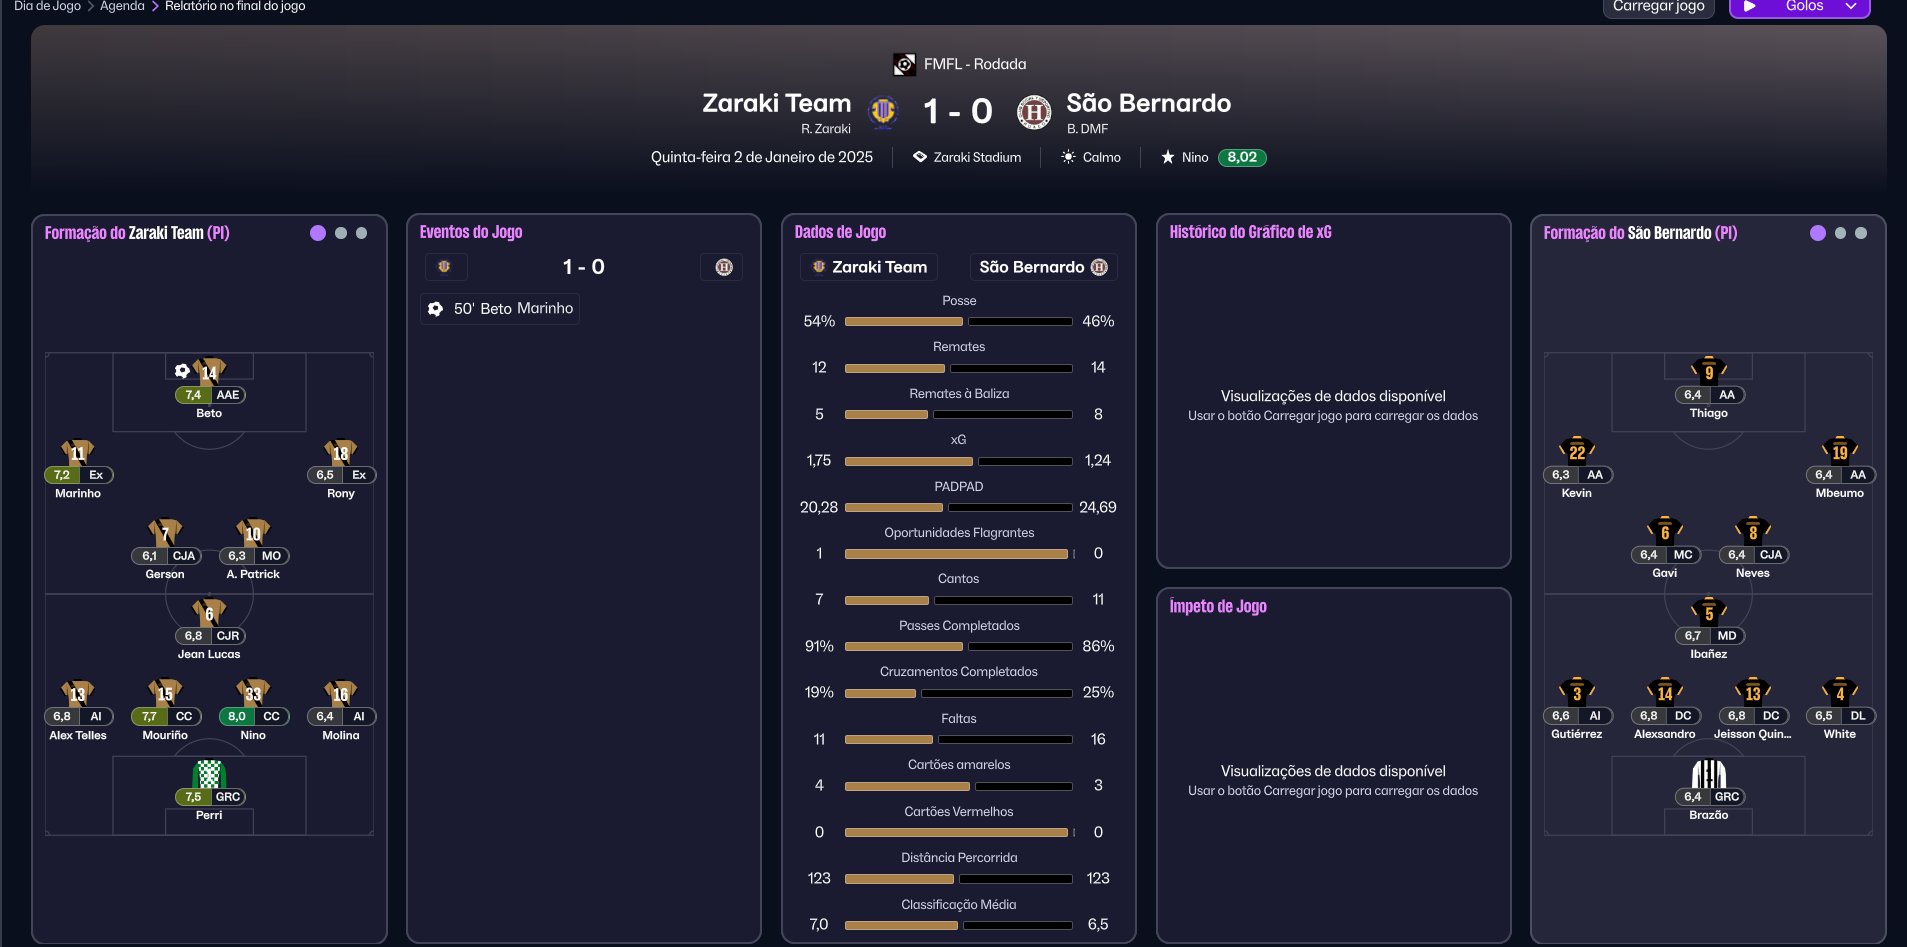Click the star icon next to Nino
The width and height of the screenshot is (1907, 947).
[x=1167, y=157]
